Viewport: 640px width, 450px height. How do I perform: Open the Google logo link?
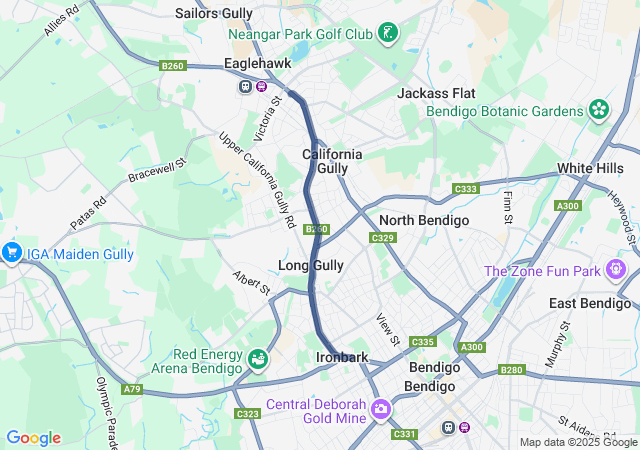coord(34,438)
